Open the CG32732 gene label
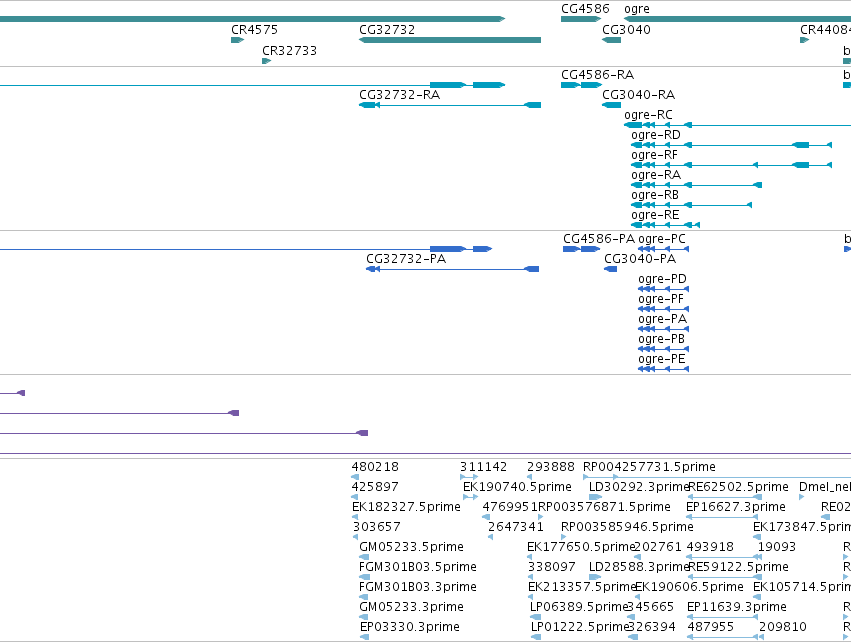Screen dimensions: 851x642 387,29
